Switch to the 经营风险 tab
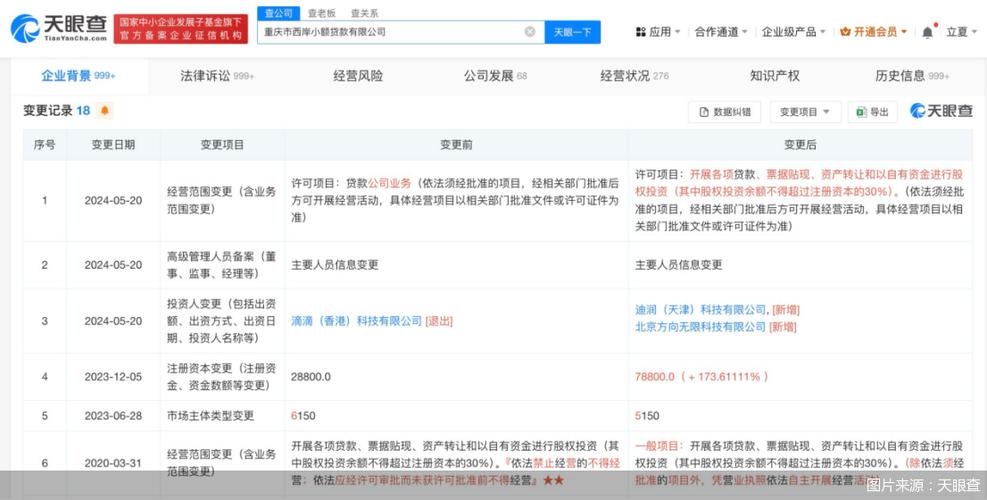The width and height of the screenshot is (987, 500). coord(358,76)
